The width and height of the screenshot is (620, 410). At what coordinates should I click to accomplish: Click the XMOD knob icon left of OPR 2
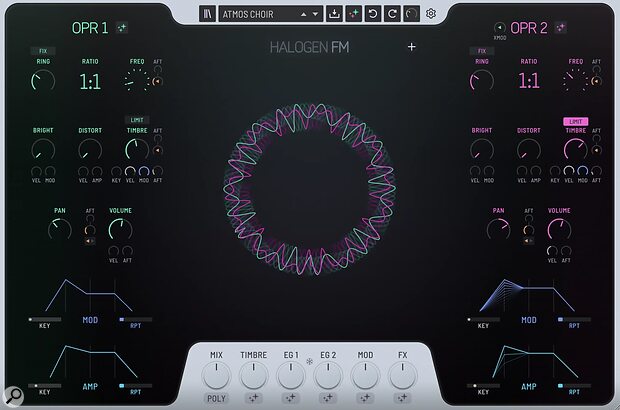tap(500, 28)
